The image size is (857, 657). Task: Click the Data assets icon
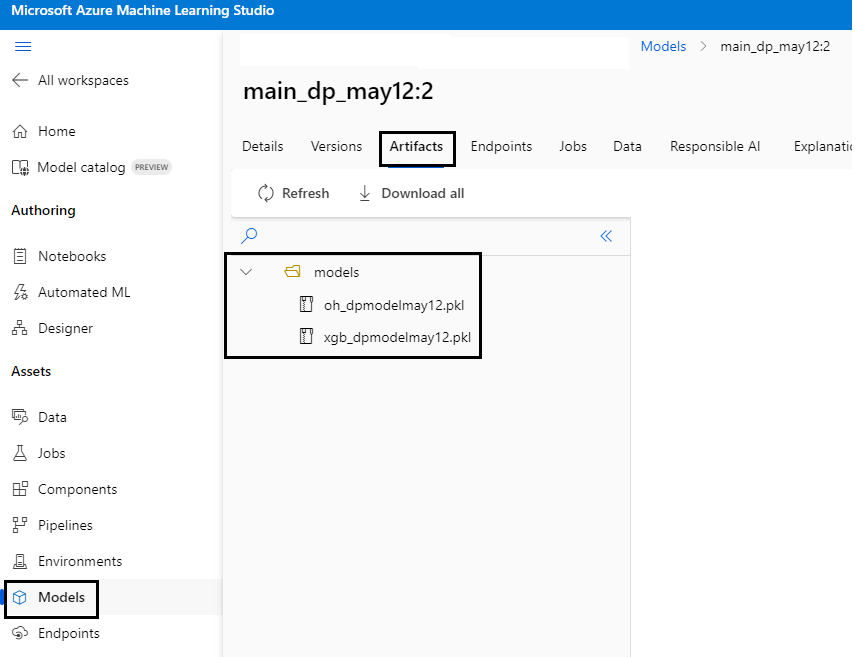[x=20, y=417]
